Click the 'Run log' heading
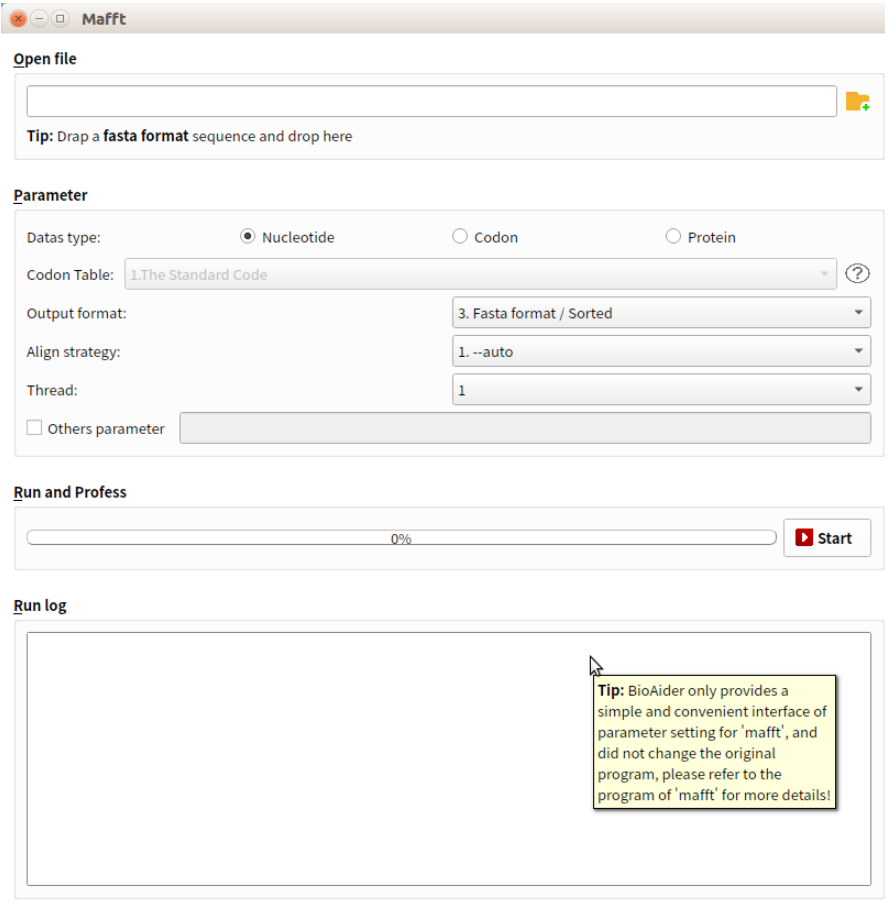Image resolution: width=885 pixels, height=903 pixels. click(x=40, y=606)
